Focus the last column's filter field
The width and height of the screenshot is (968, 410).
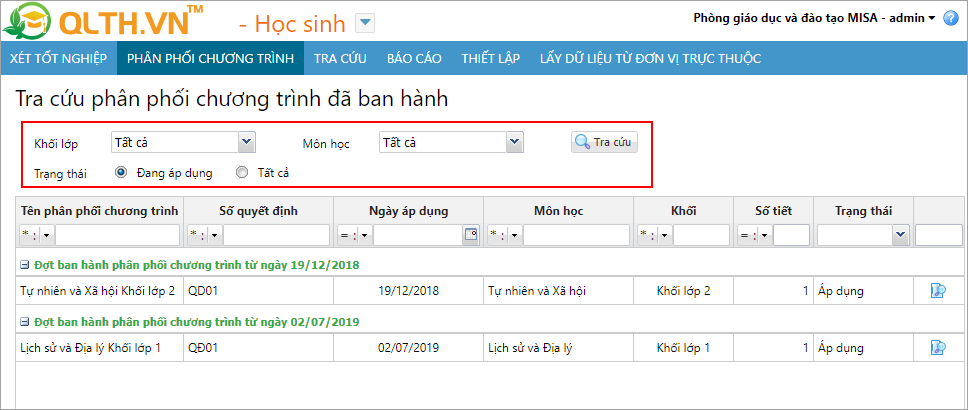[938, 235]
